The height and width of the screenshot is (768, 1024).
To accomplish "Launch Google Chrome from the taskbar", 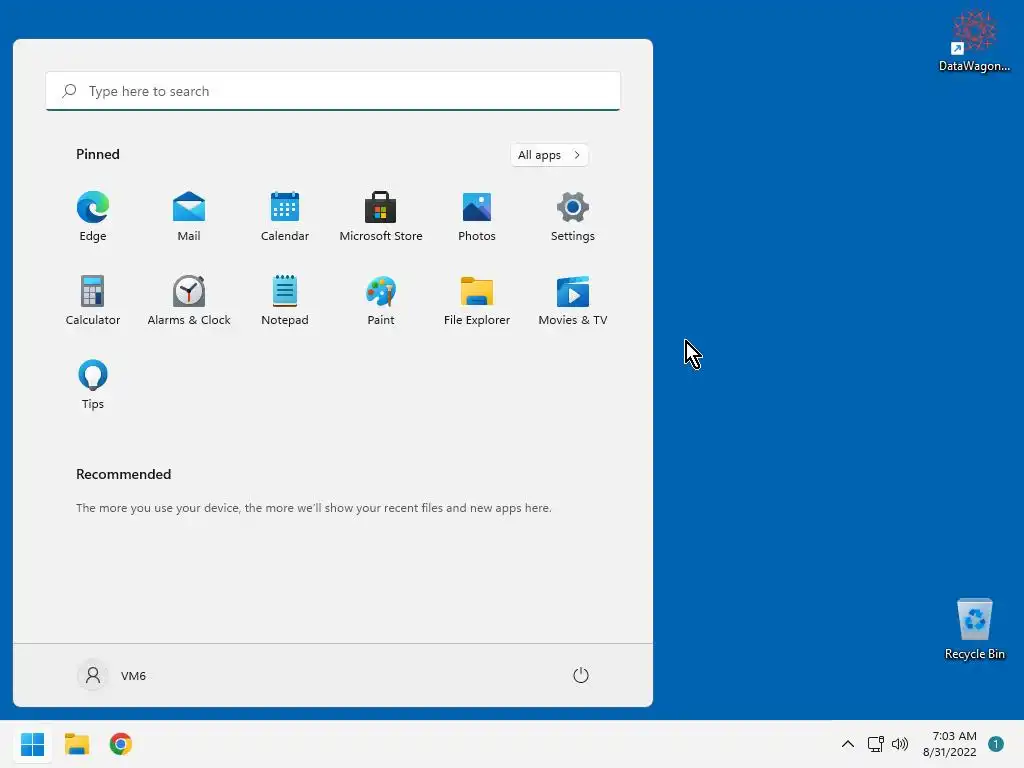I will click(121, 744).
